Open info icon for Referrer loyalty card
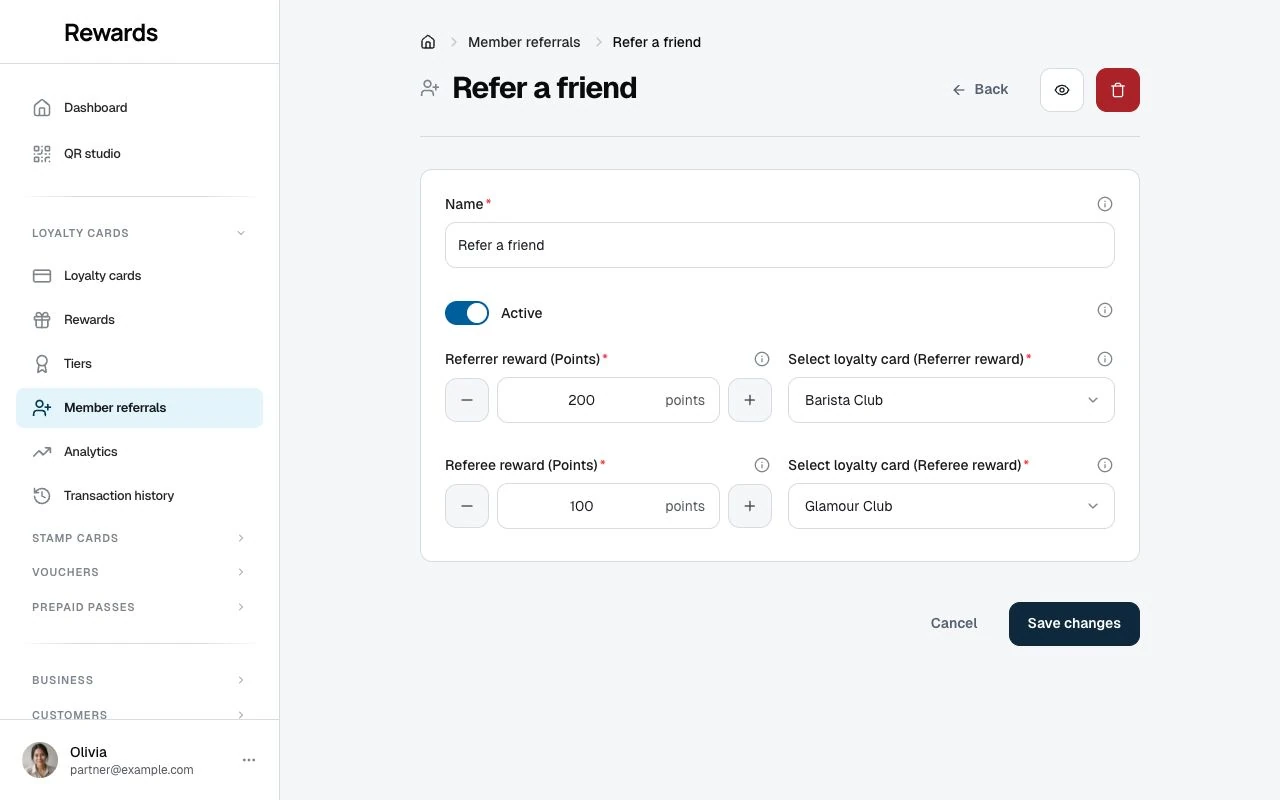The height and width of the screenshot is (800, 1280). pyautogui.click(x=1105, y=359)
